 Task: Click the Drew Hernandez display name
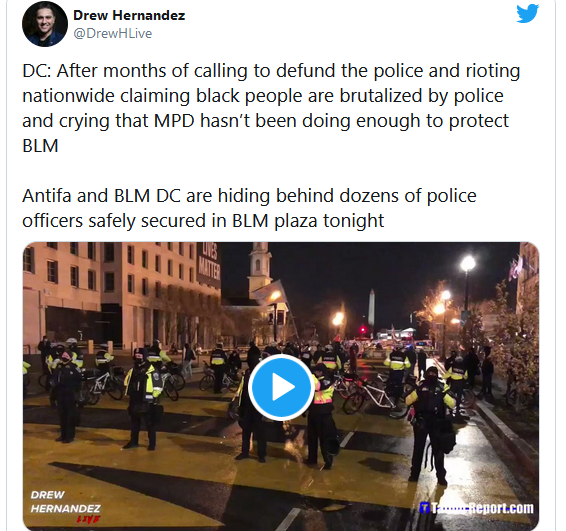click(x=129, y=15)
